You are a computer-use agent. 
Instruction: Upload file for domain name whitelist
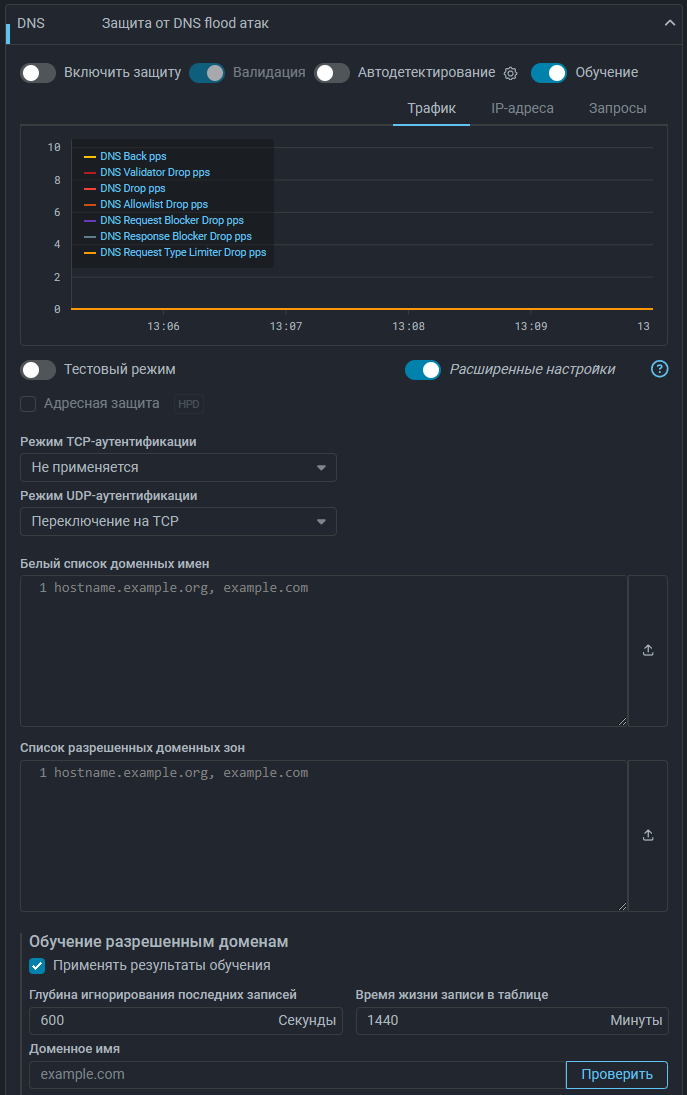click(x=647, y=650)
